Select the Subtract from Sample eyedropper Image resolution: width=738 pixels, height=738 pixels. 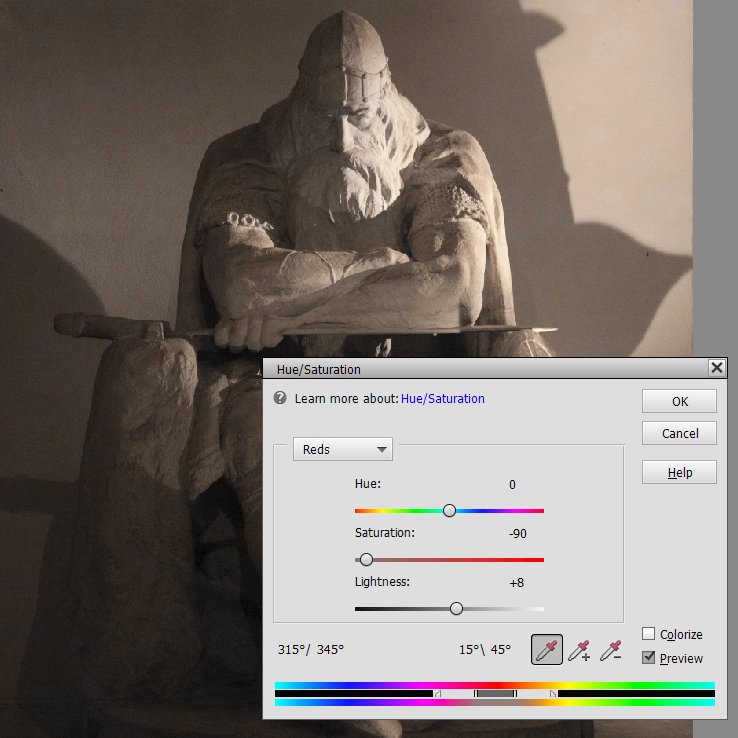610,650
